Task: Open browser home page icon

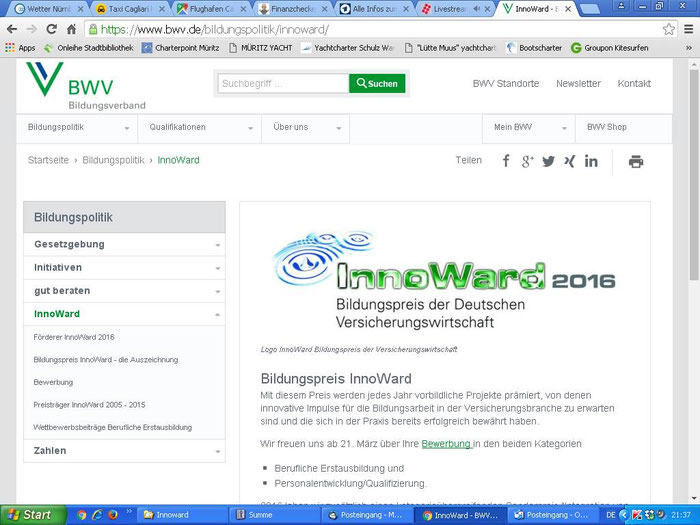Action: (71, 29)
